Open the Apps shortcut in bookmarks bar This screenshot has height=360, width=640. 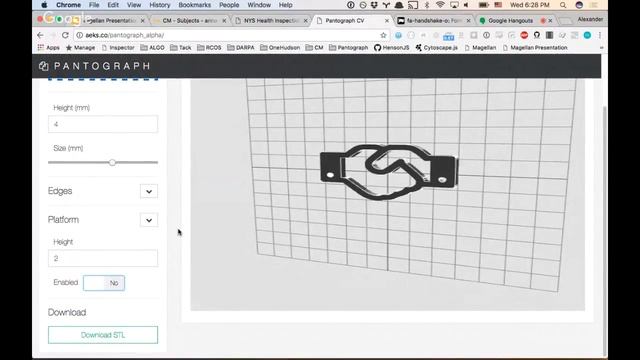[49, 48]
